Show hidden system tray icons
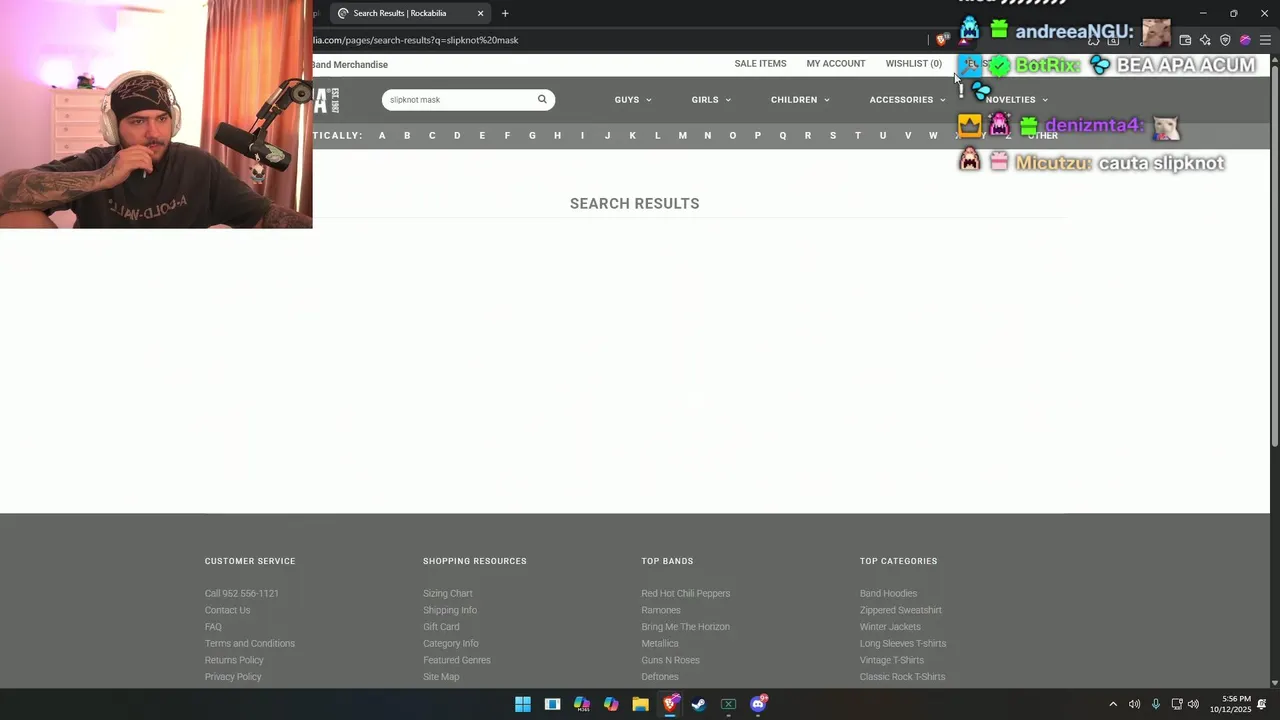 (1113, 704)
